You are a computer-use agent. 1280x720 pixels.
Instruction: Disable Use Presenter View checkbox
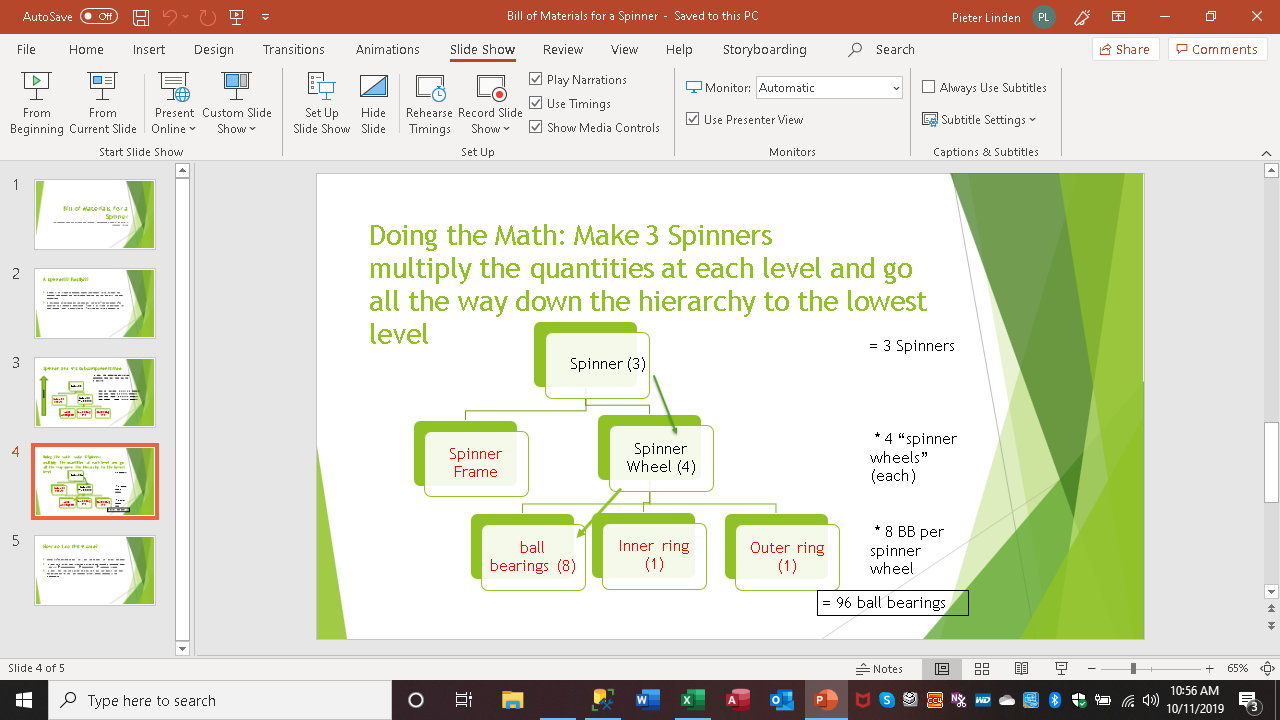pyautogui.click(x=693, y=120)
